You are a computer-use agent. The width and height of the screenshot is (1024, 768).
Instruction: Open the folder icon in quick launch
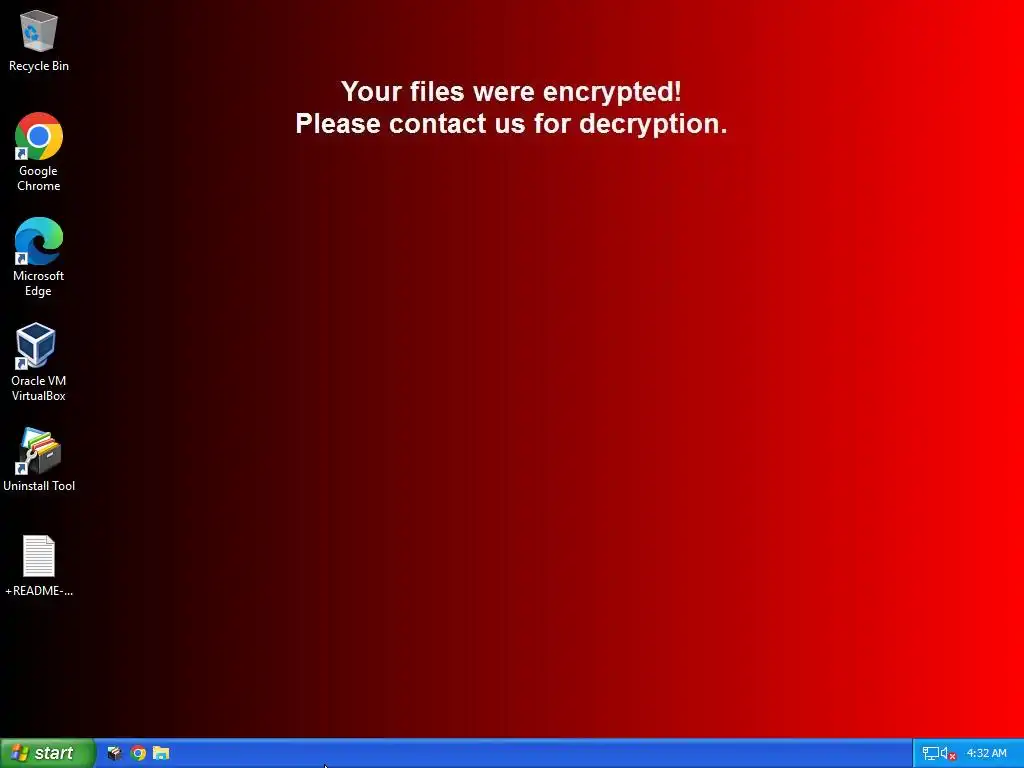[161, 753]
